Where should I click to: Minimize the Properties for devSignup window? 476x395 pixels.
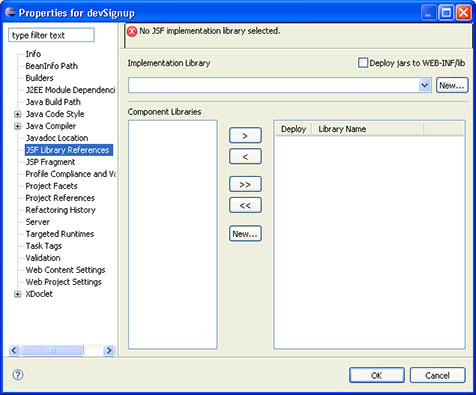(x=429, y=13)
